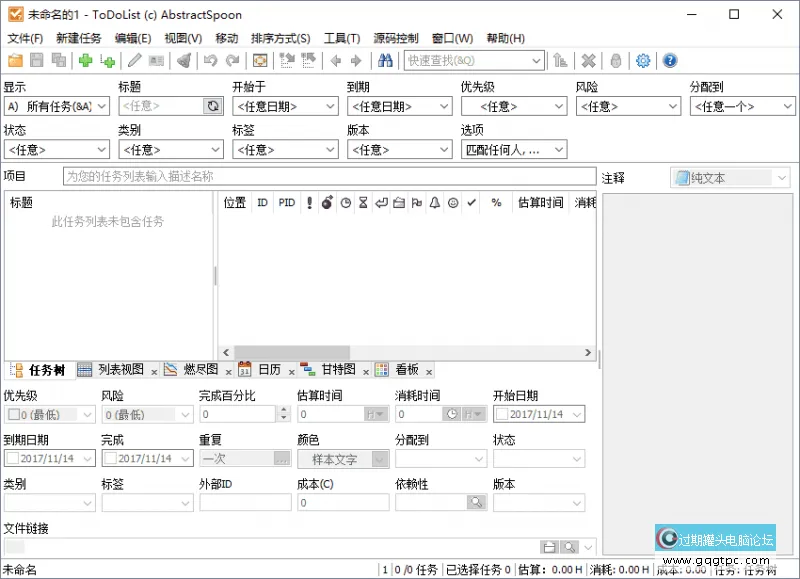Open the 工具(T) menu
800x579 pixels.
point(341,38)
